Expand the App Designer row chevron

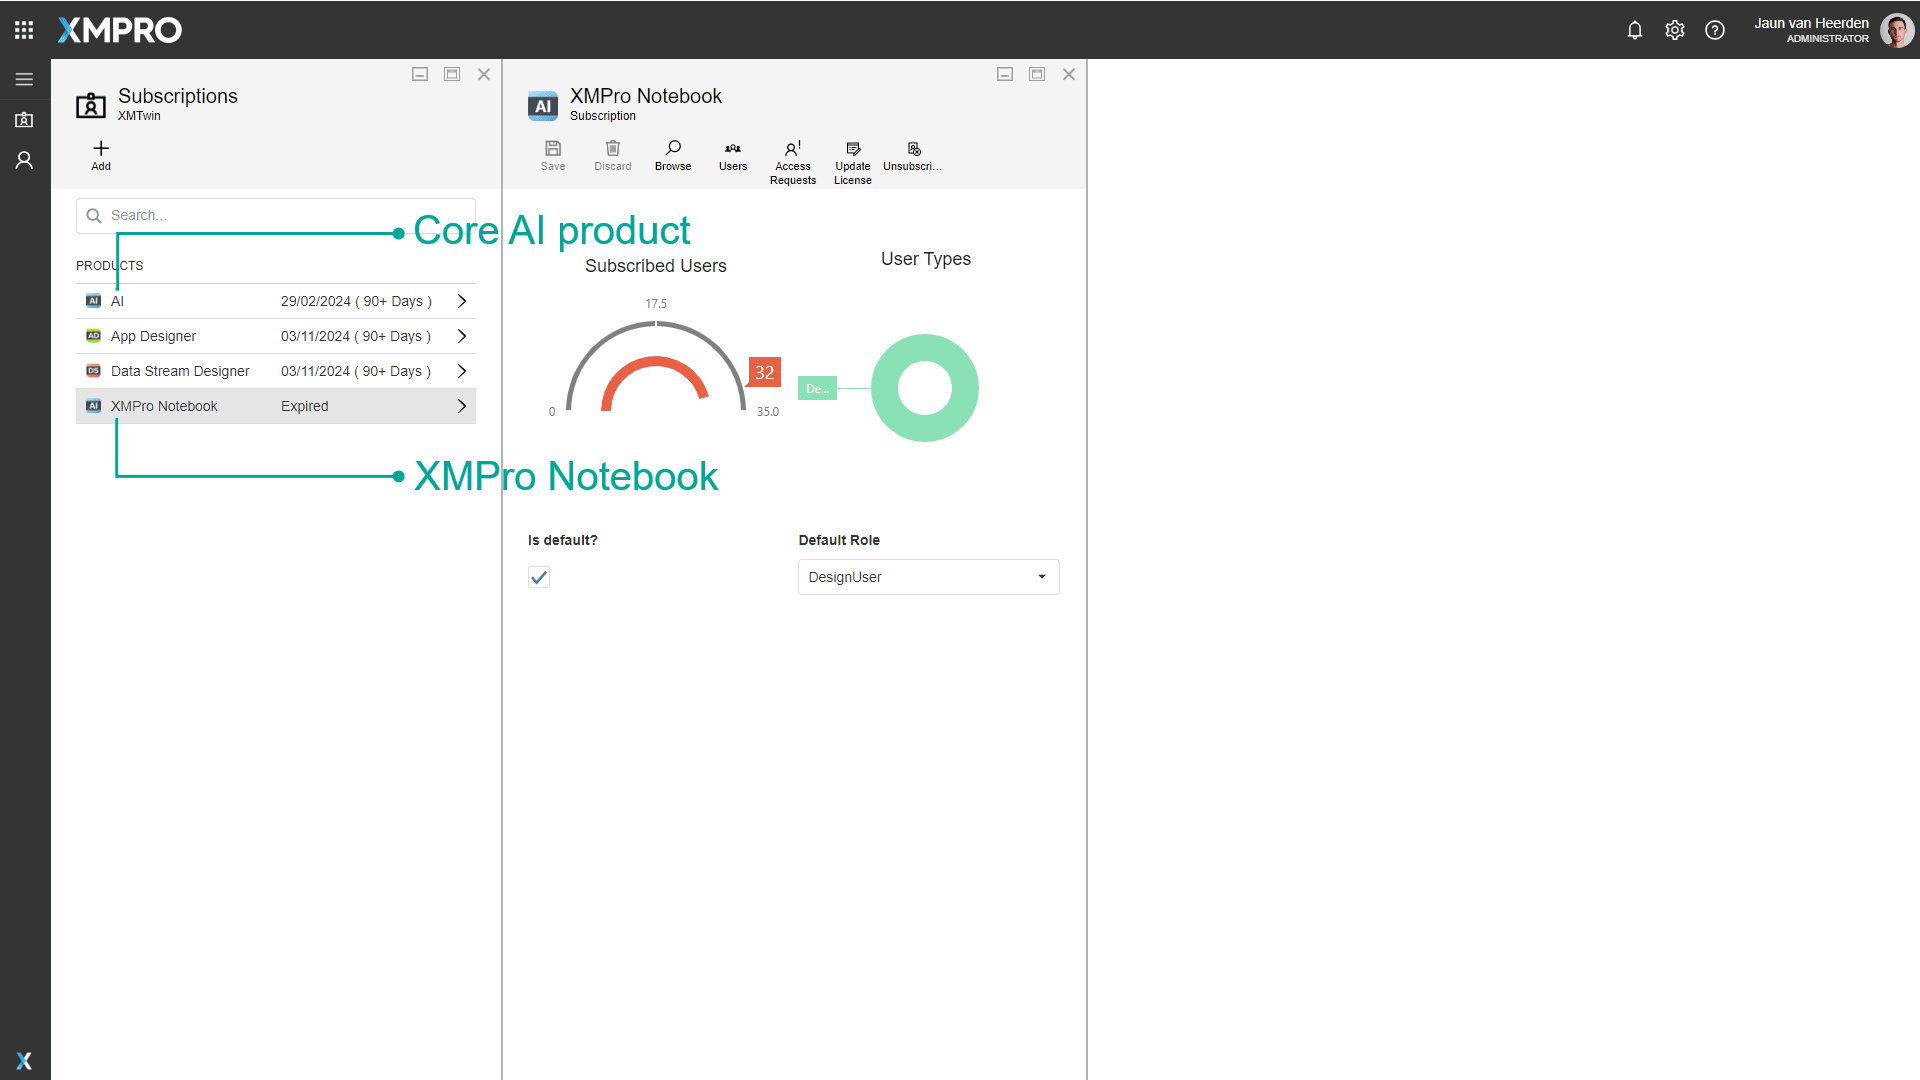(462, 336)
